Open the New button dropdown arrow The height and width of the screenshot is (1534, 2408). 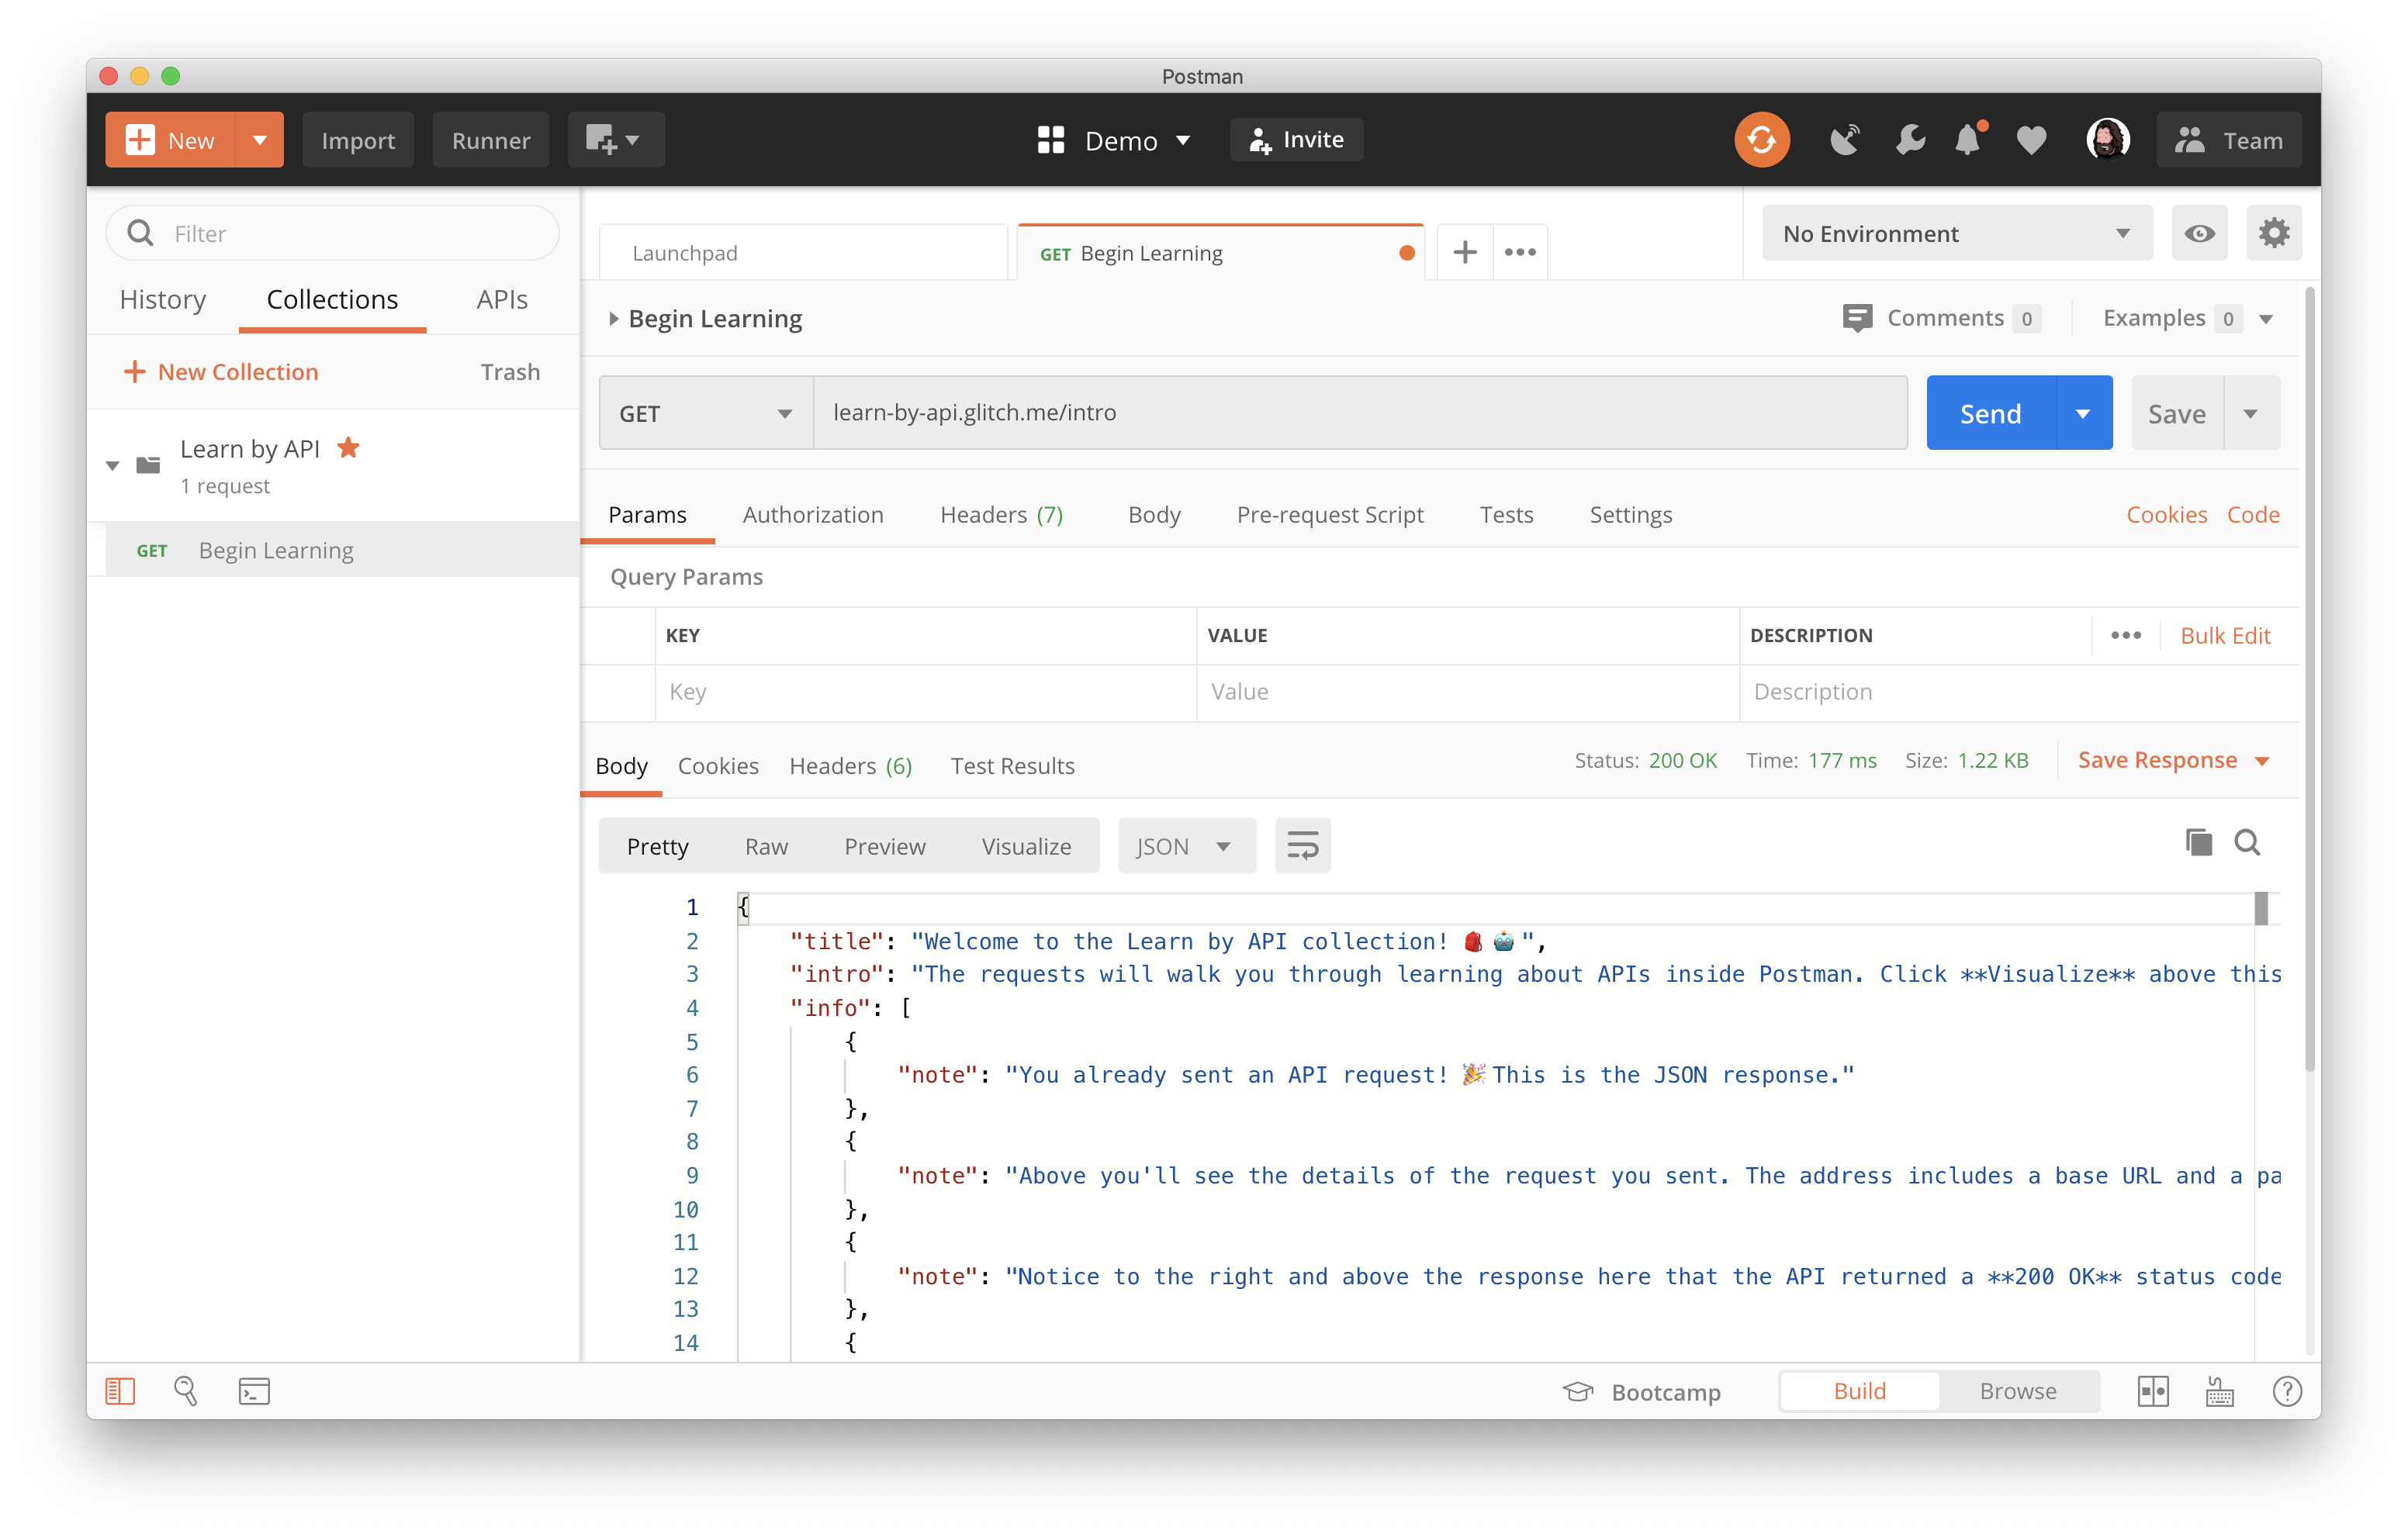260,140
